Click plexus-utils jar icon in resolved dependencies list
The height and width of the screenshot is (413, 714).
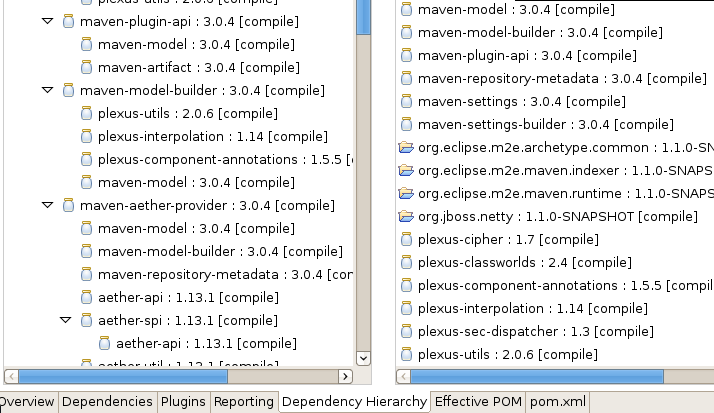coord(406,354)
